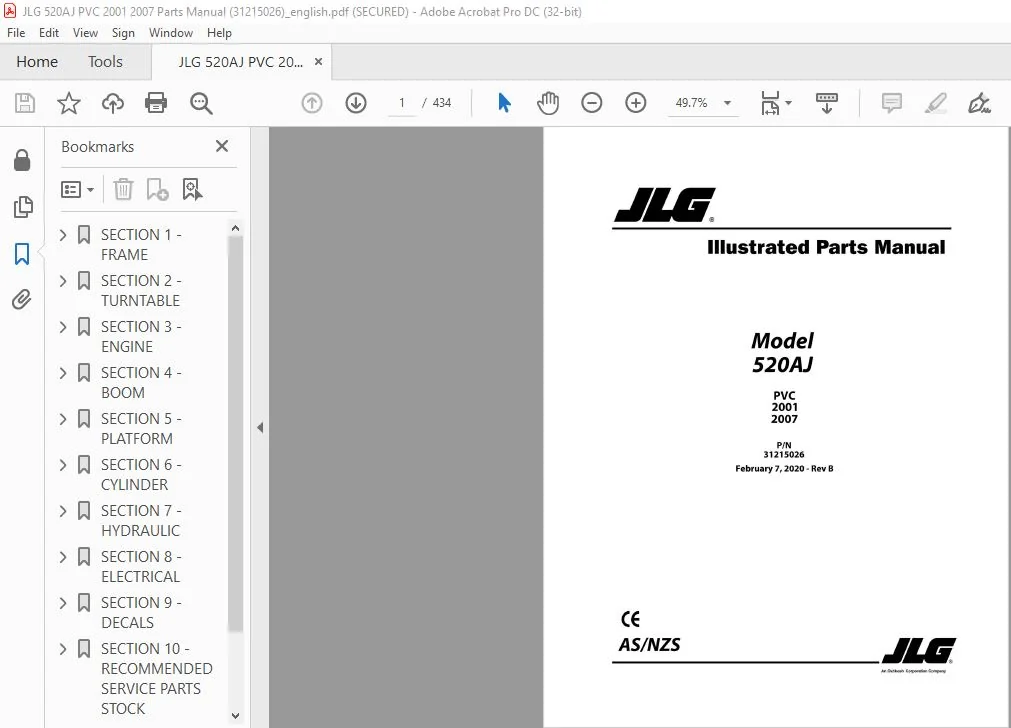This screenshot has height=728, width=1011.
Task: Collapse the navigation pane arrow
Action: pyautogui.click(x=260, y=428)
